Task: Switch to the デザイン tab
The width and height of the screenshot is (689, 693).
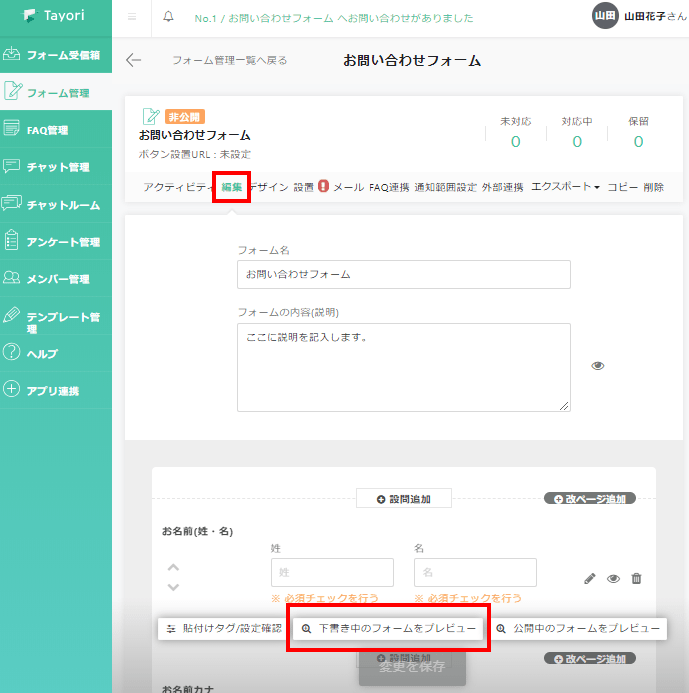Action: click(x=269, y=187)
